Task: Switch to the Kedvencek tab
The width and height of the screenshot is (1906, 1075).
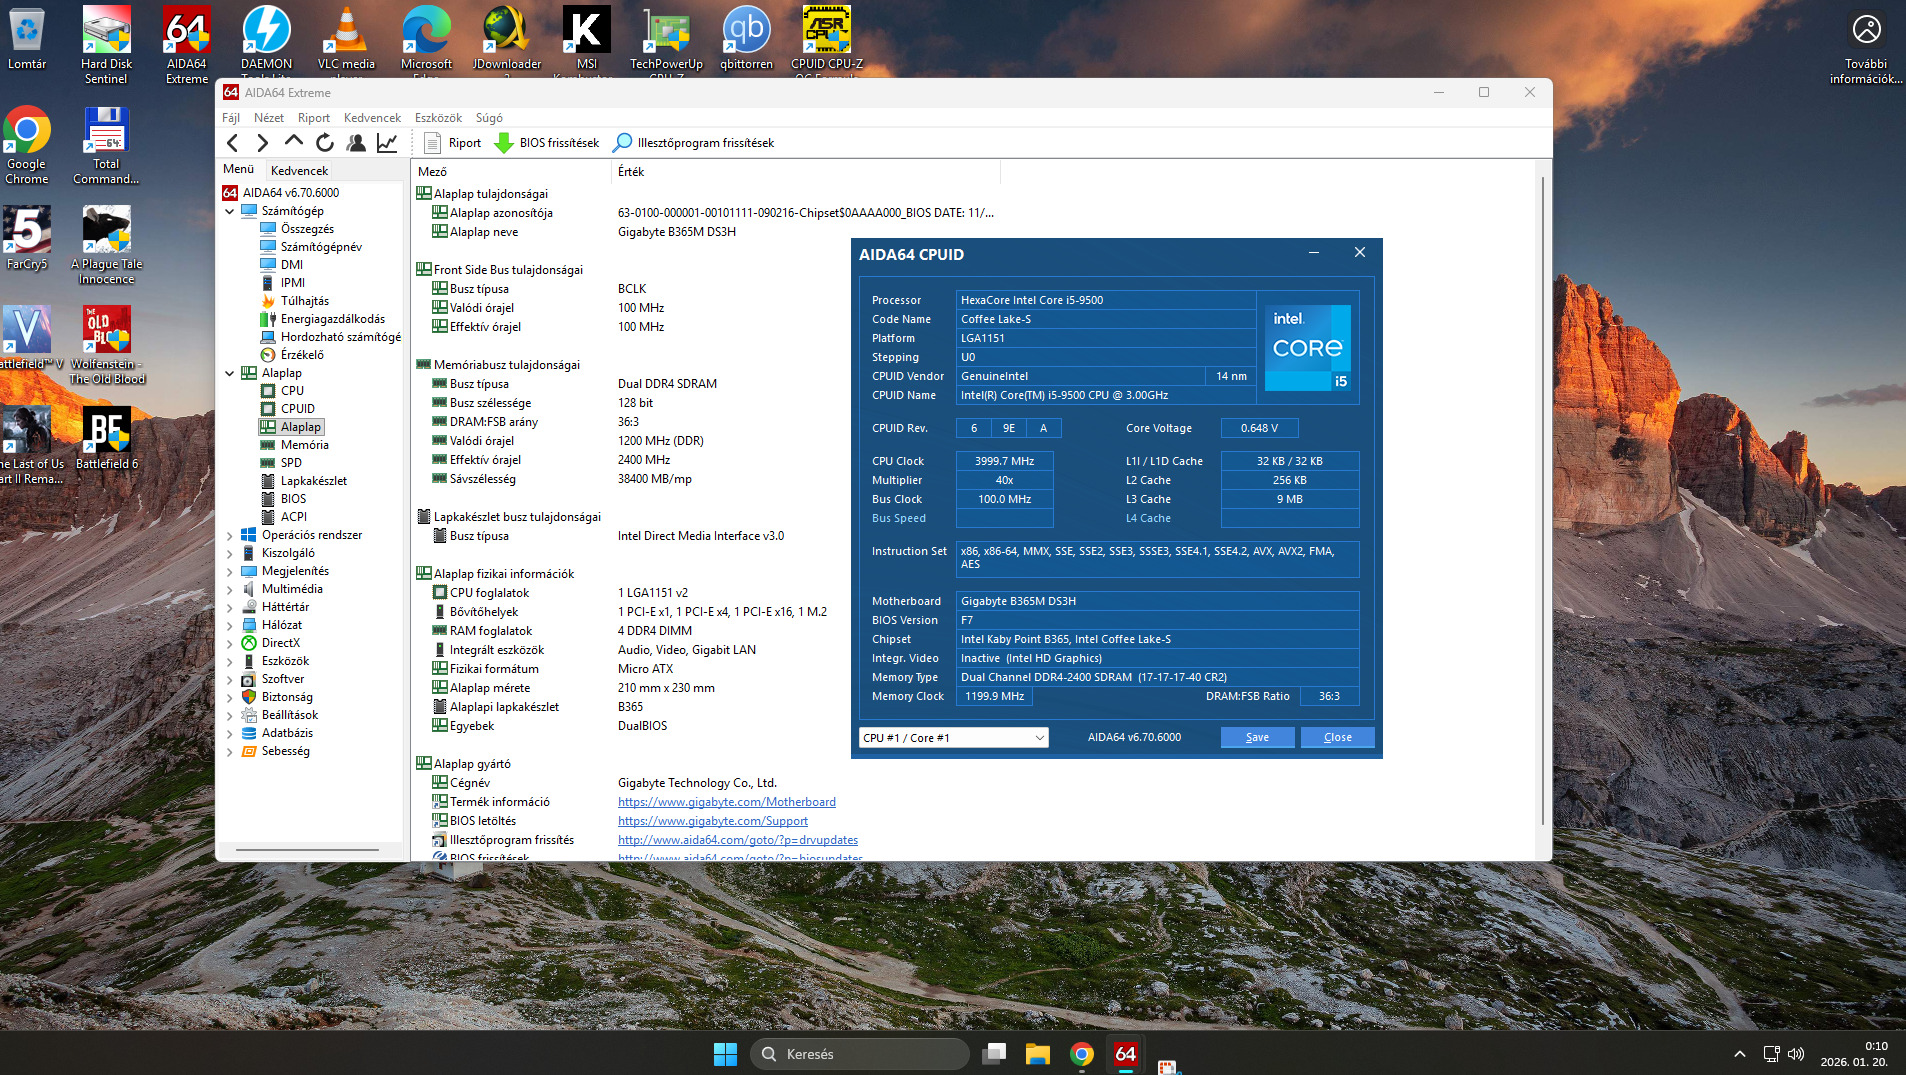Action: 299,171
